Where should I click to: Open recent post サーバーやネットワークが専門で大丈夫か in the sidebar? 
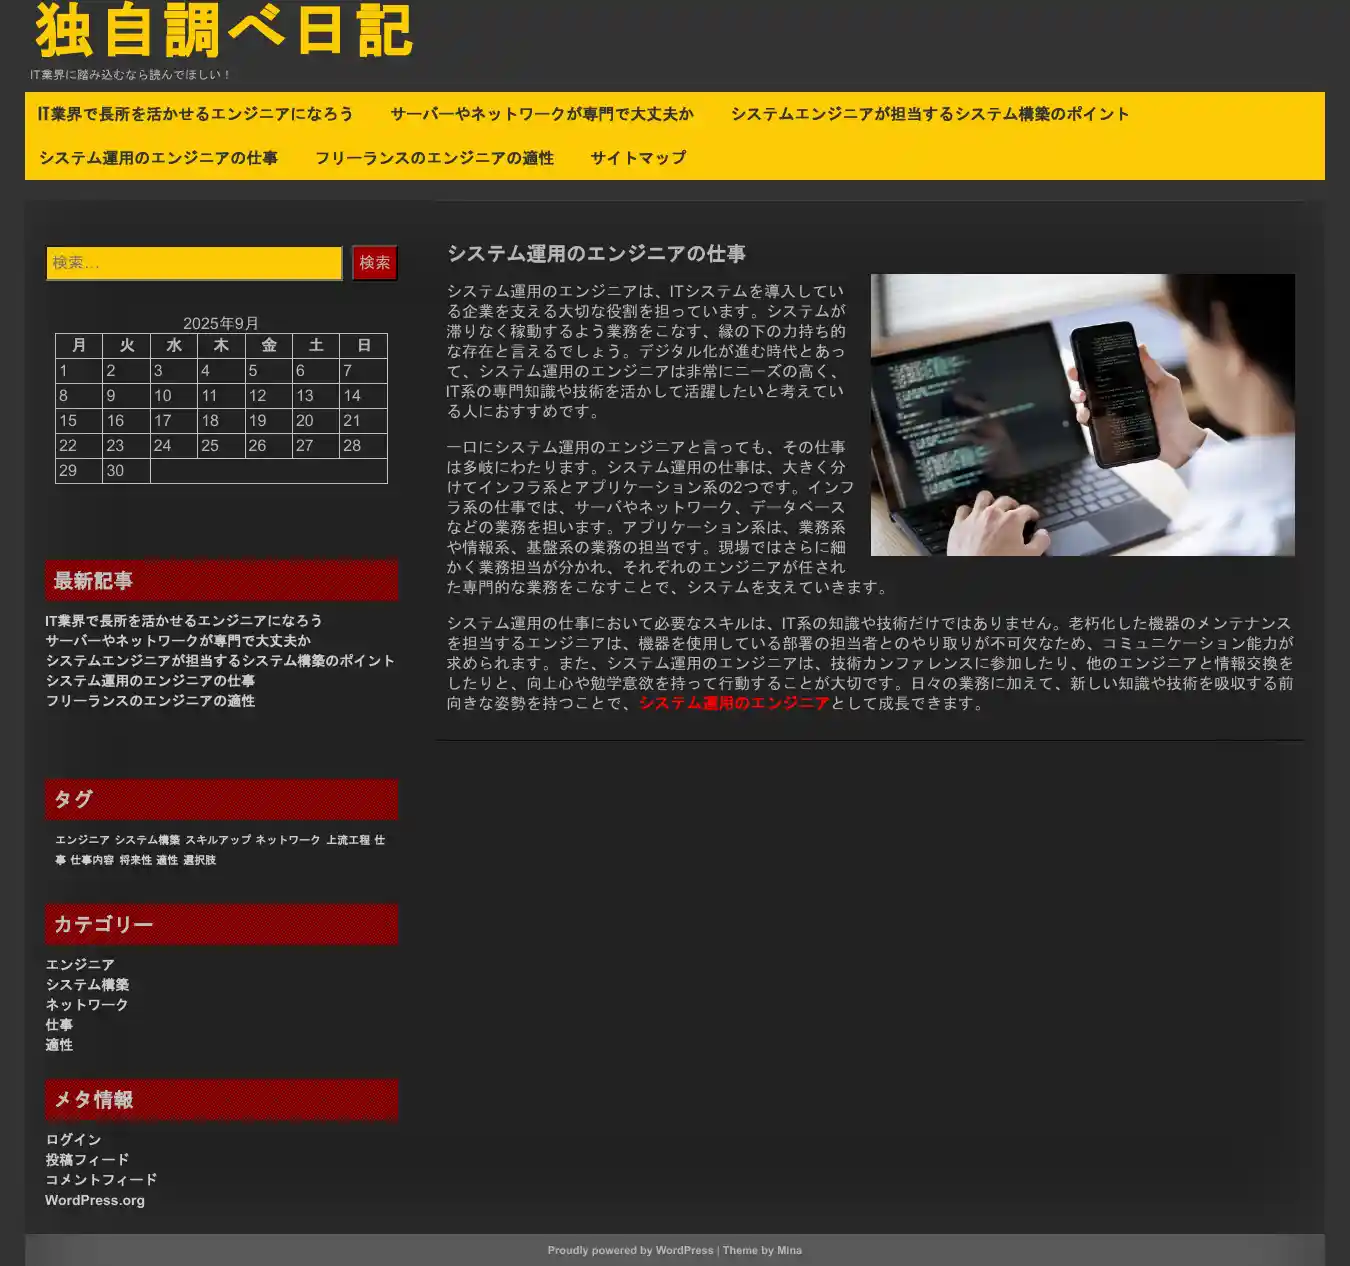coord(178,641)
